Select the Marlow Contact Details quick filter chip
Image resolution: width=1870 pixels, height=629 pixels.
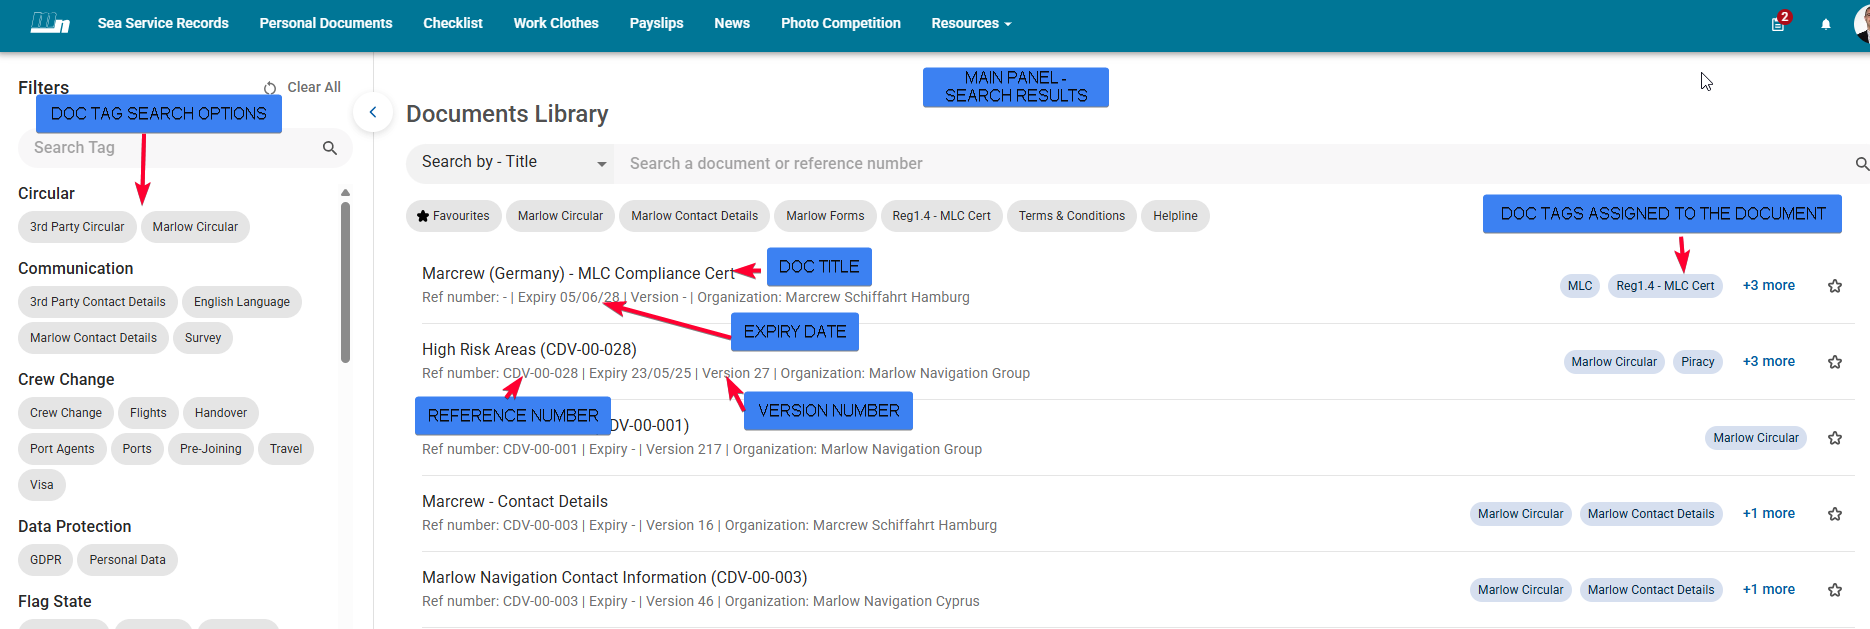695,216
